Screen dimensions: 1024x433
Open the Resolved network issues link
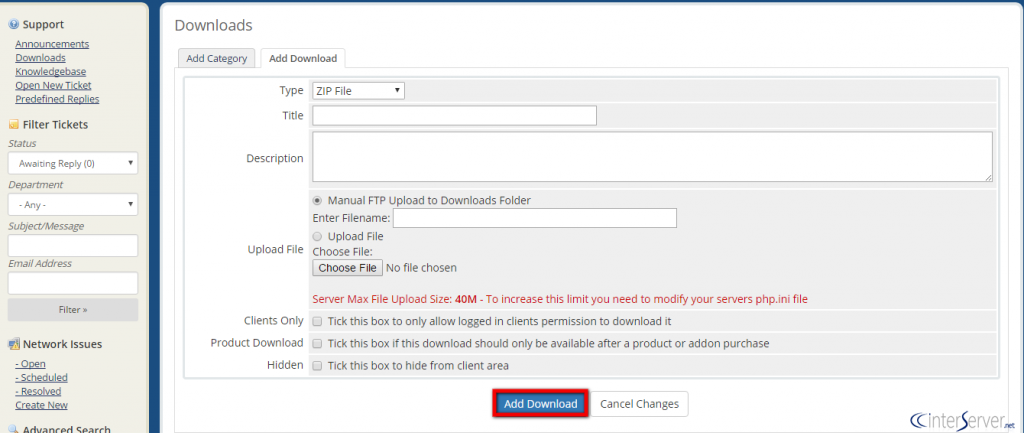tap(39, 391)
